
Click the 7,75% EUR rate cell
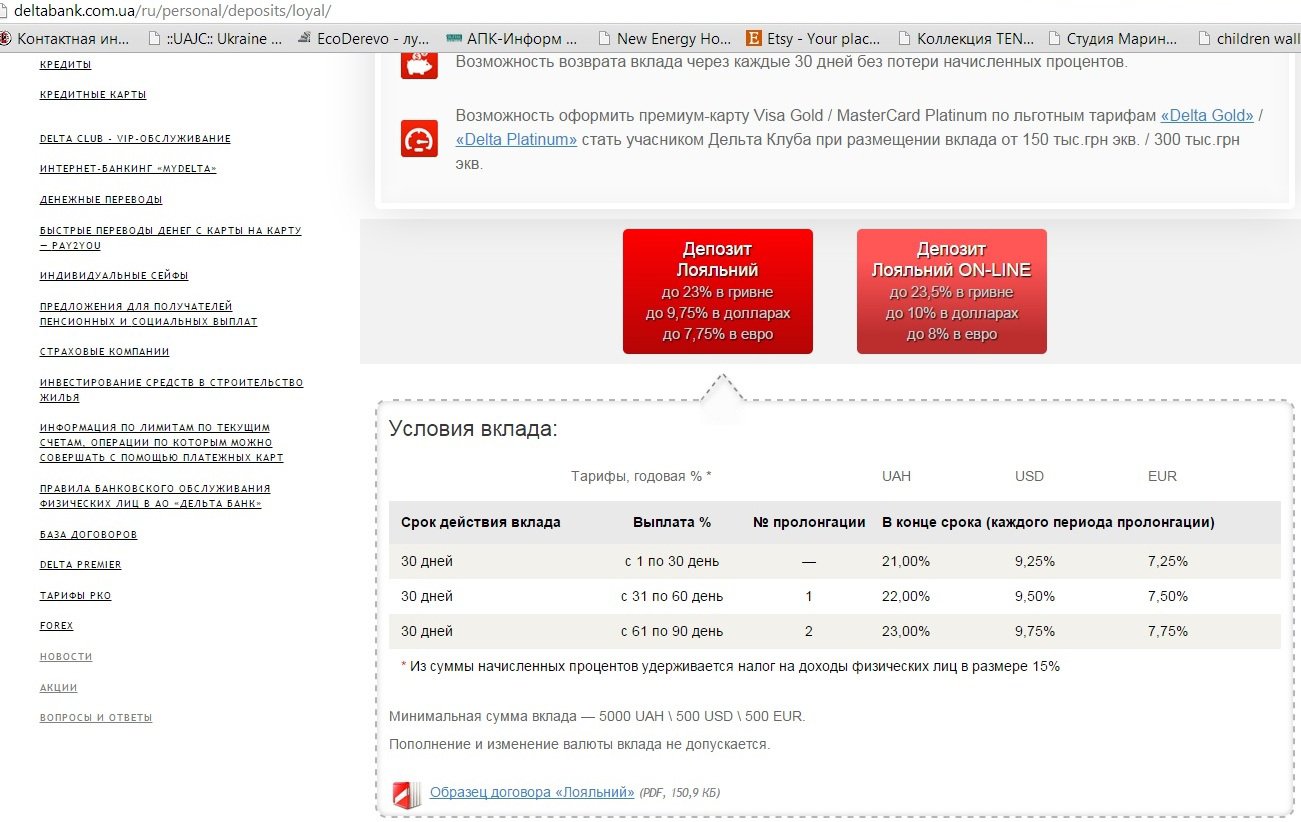click(x=1168, y=631)
